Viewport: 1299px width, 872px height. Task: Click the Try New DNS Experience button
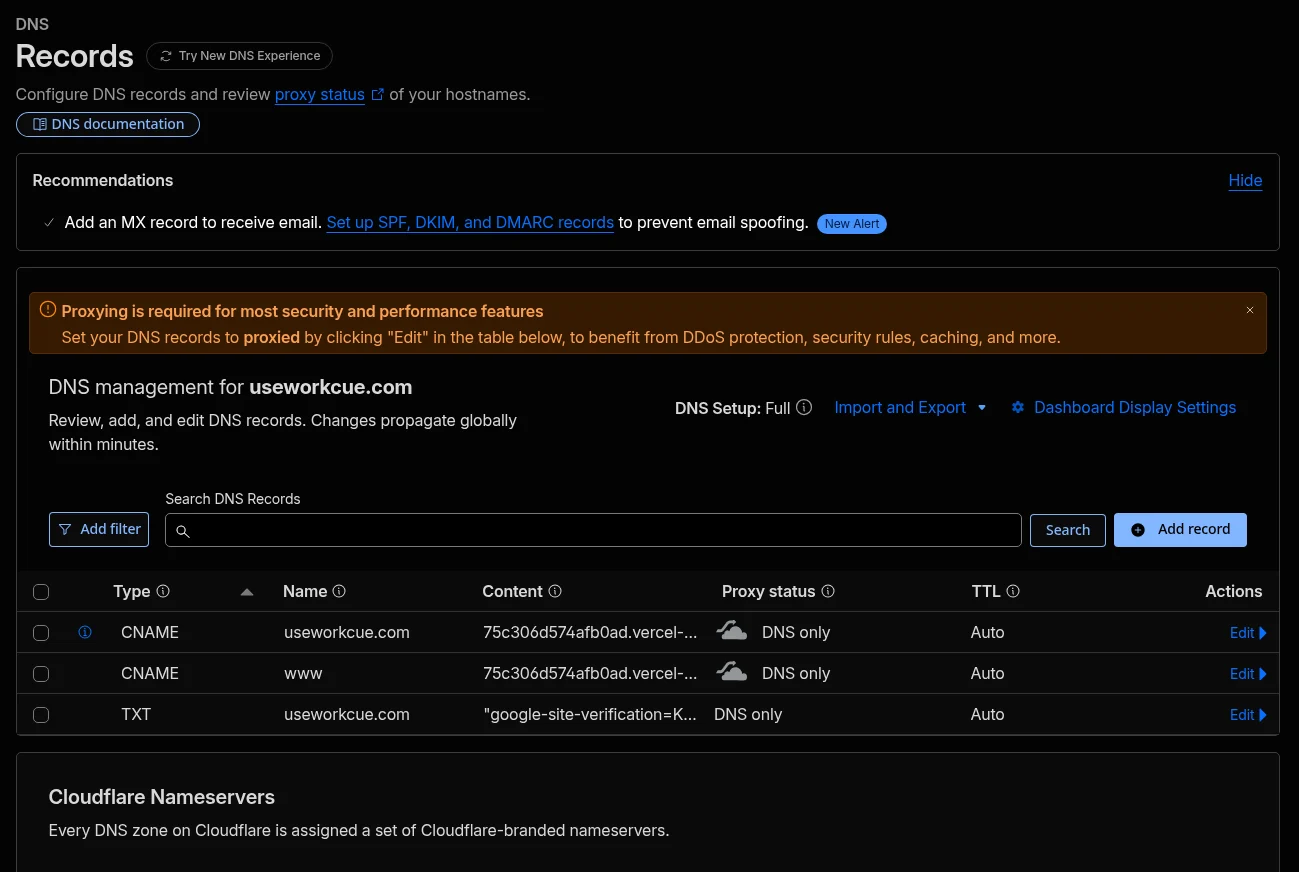tap(239, 56)
